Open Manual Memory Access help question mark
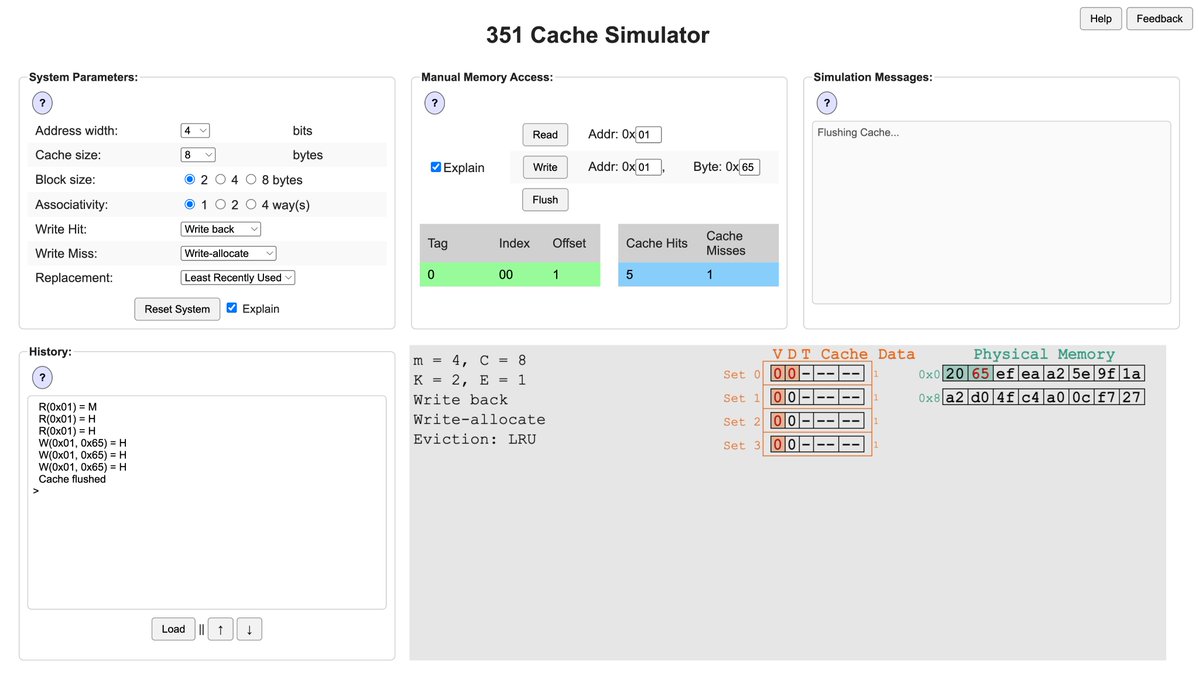This screenshot has width=1199, height=696. click(434, 102)
